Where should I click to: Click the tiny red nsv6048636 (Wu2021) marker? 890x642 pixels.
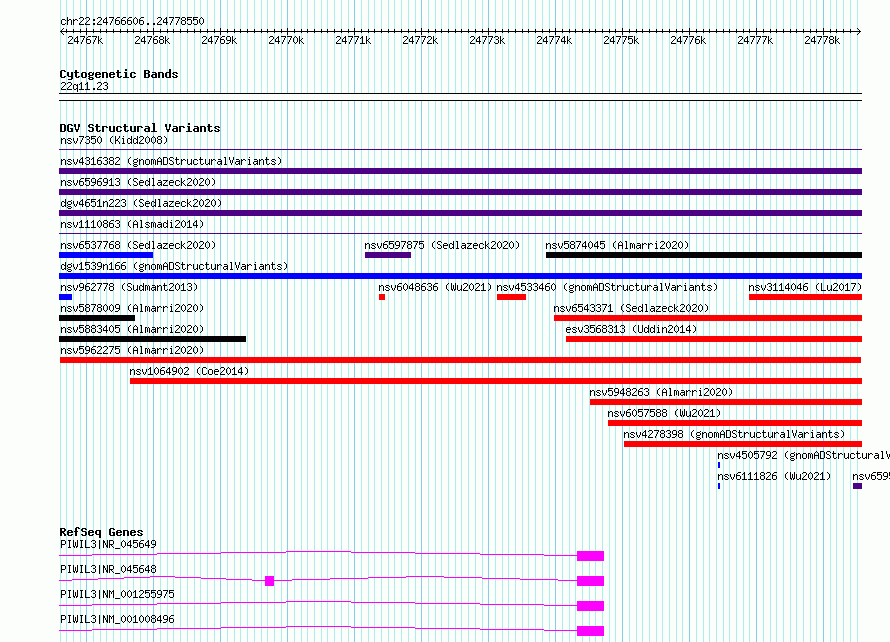point(382,297)
